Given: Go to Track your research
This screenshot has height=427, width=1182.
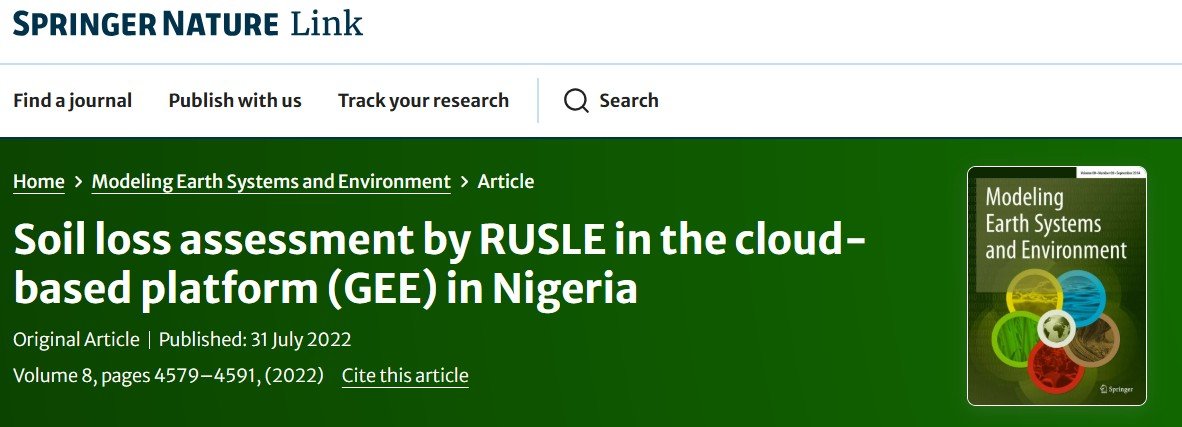Looking at the screenshot, I should (x=423, y=100).
